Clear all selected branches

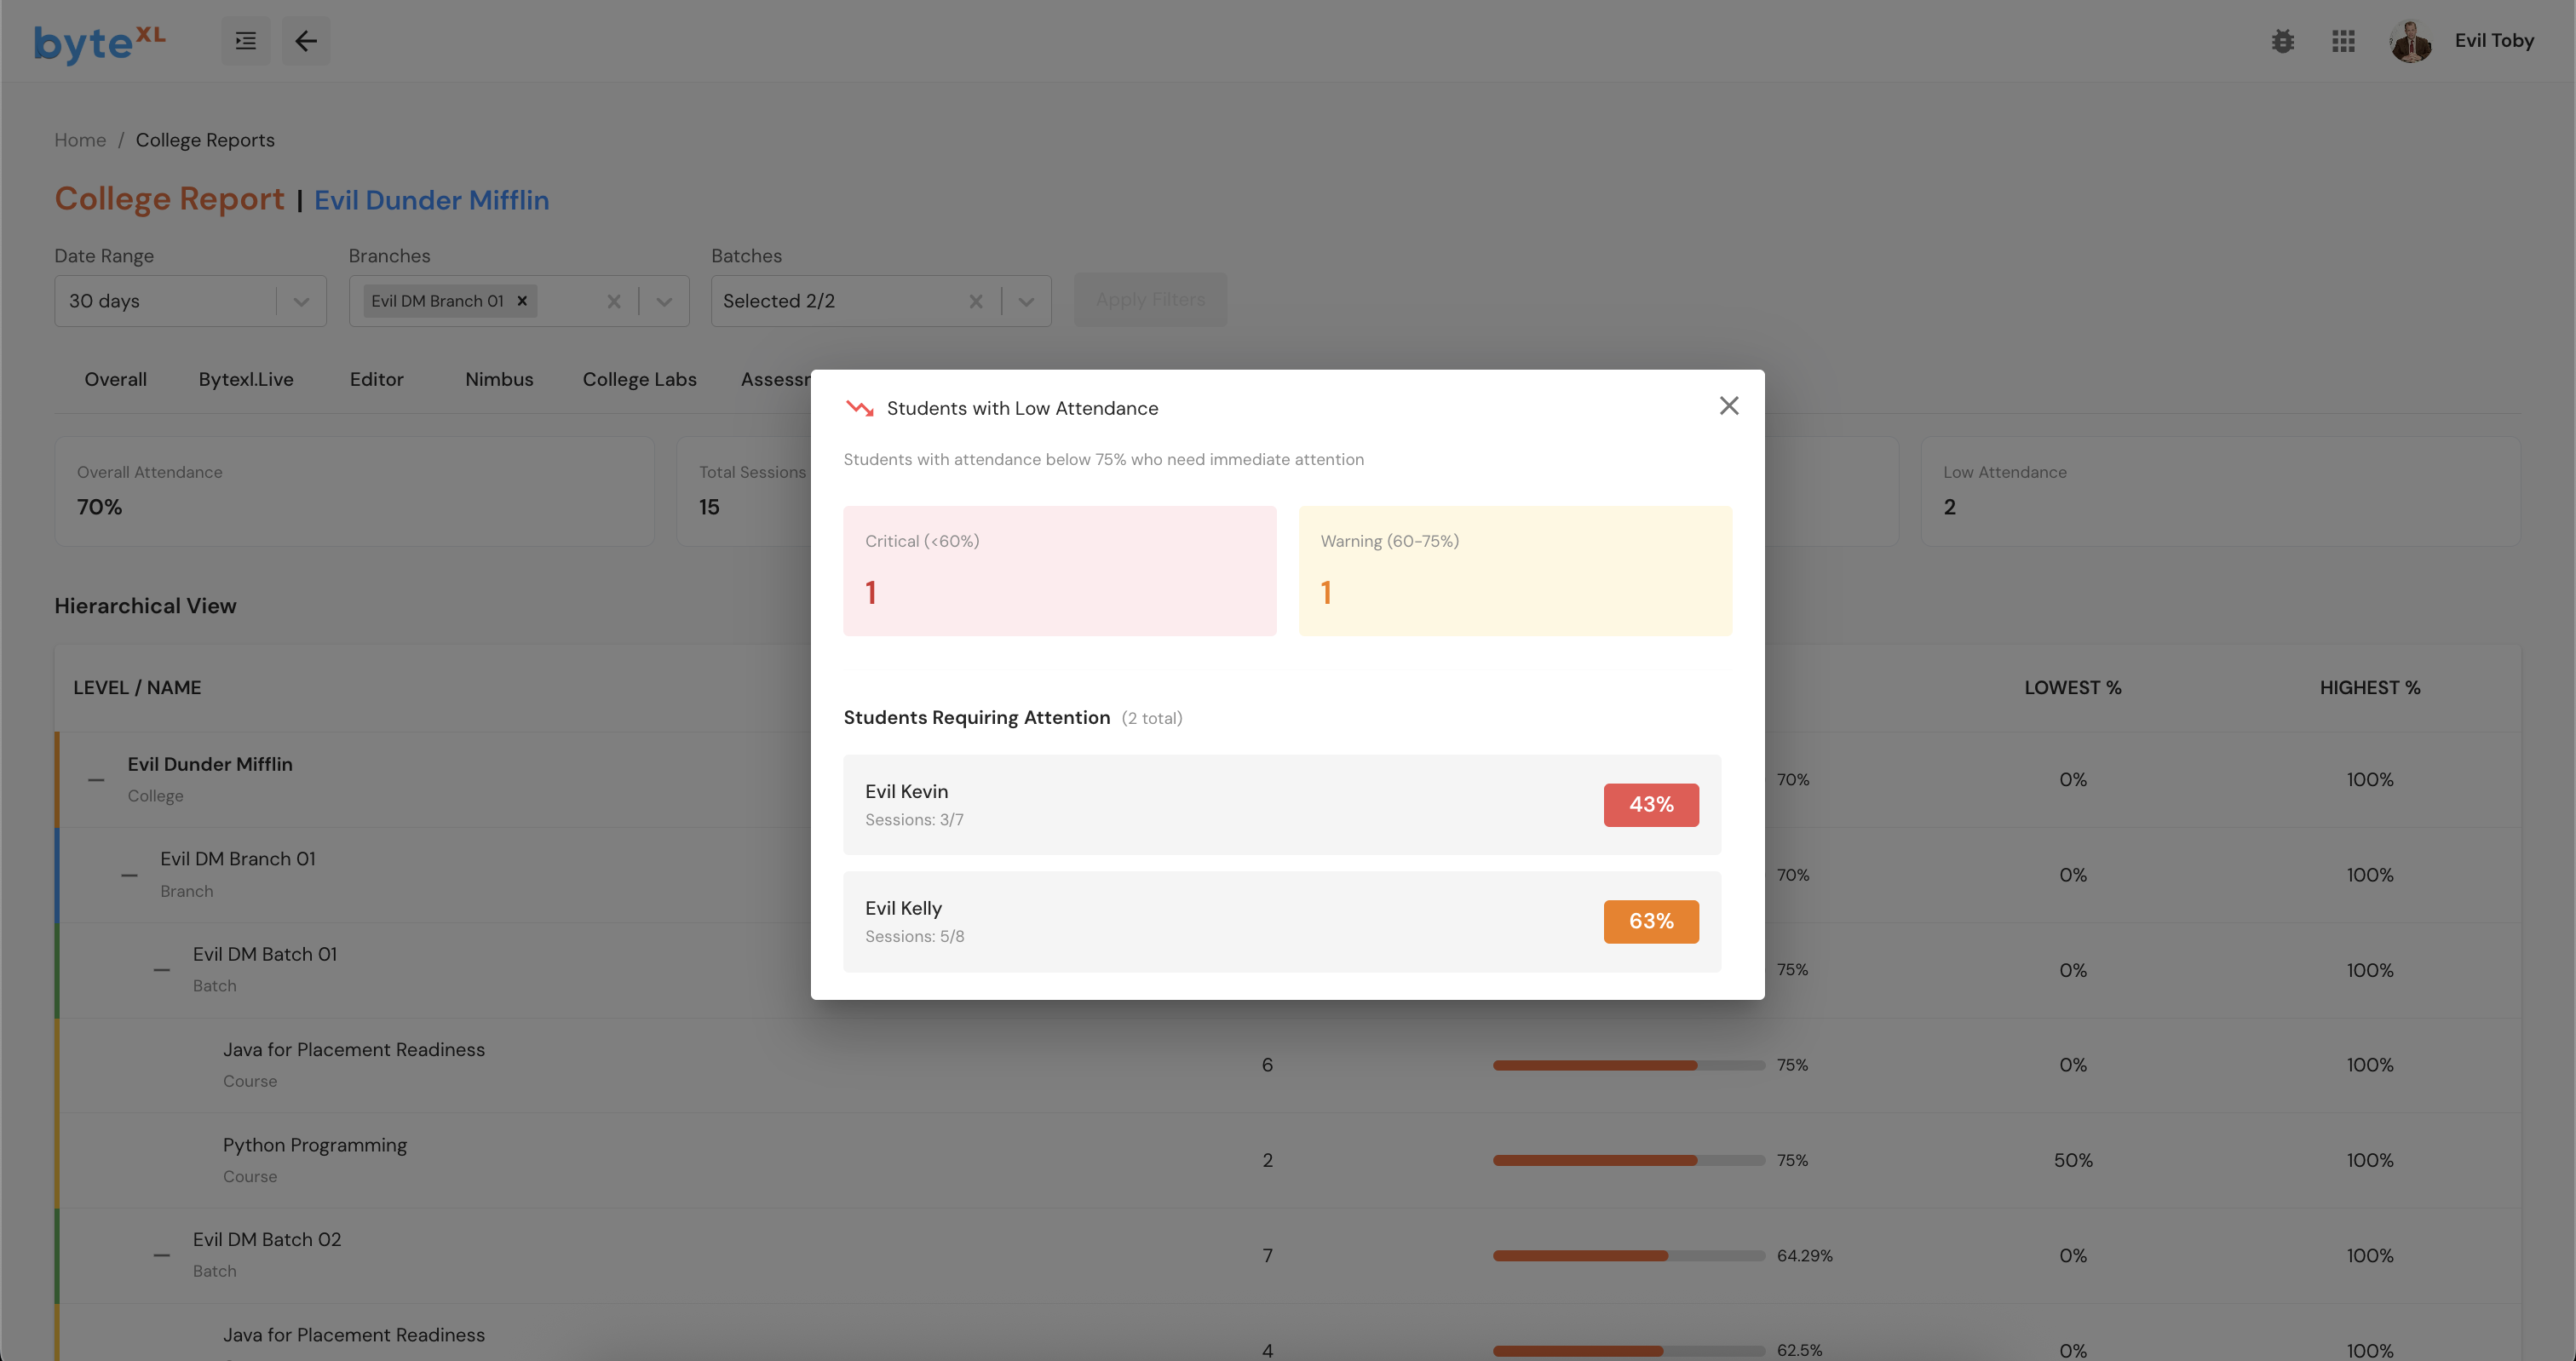click(x=614, y=301)
